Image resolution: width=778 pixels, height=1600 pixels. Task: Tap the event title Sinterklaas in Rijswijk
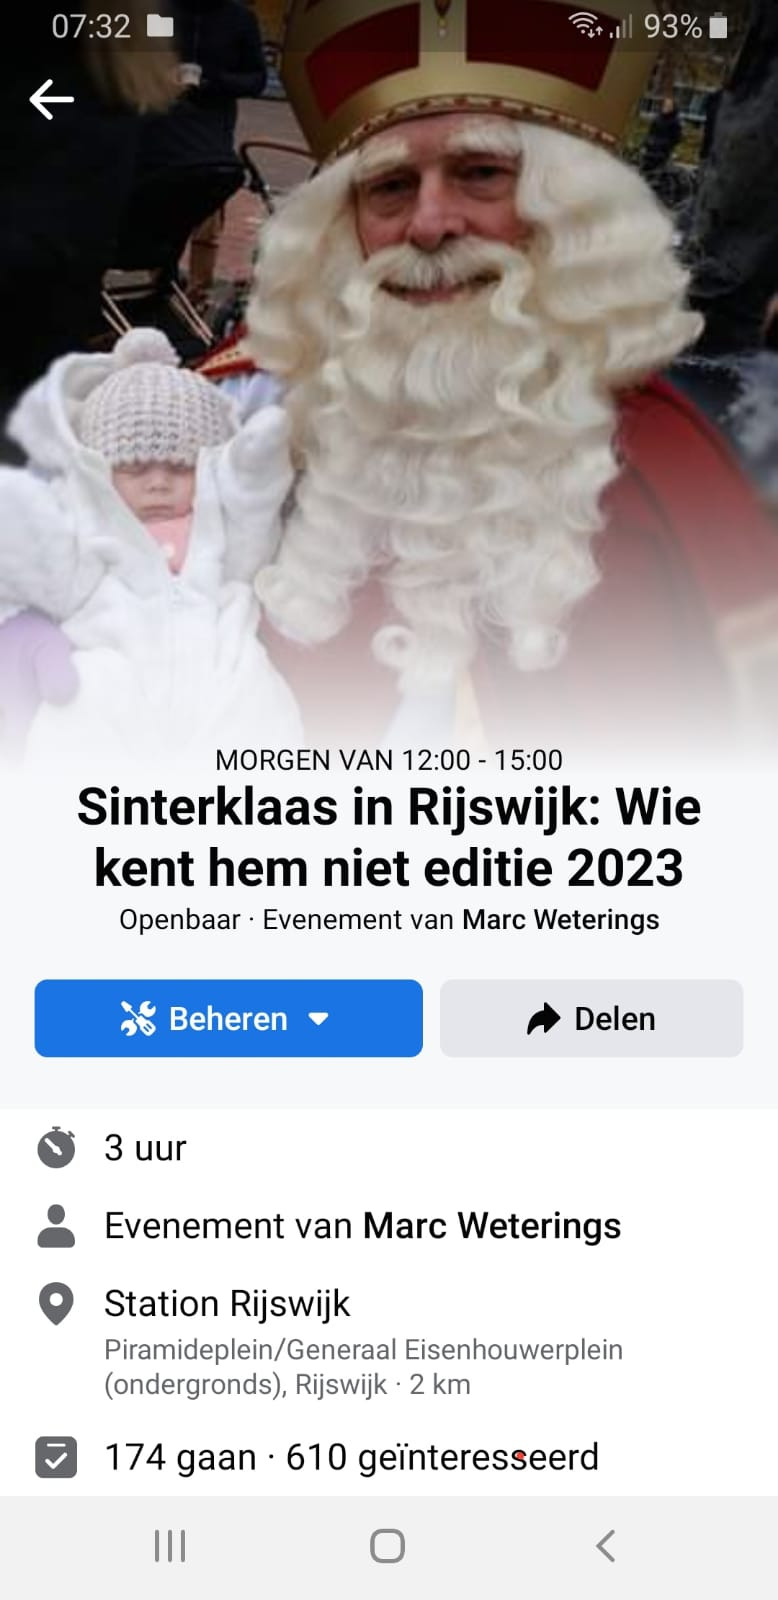pos(389,837)
